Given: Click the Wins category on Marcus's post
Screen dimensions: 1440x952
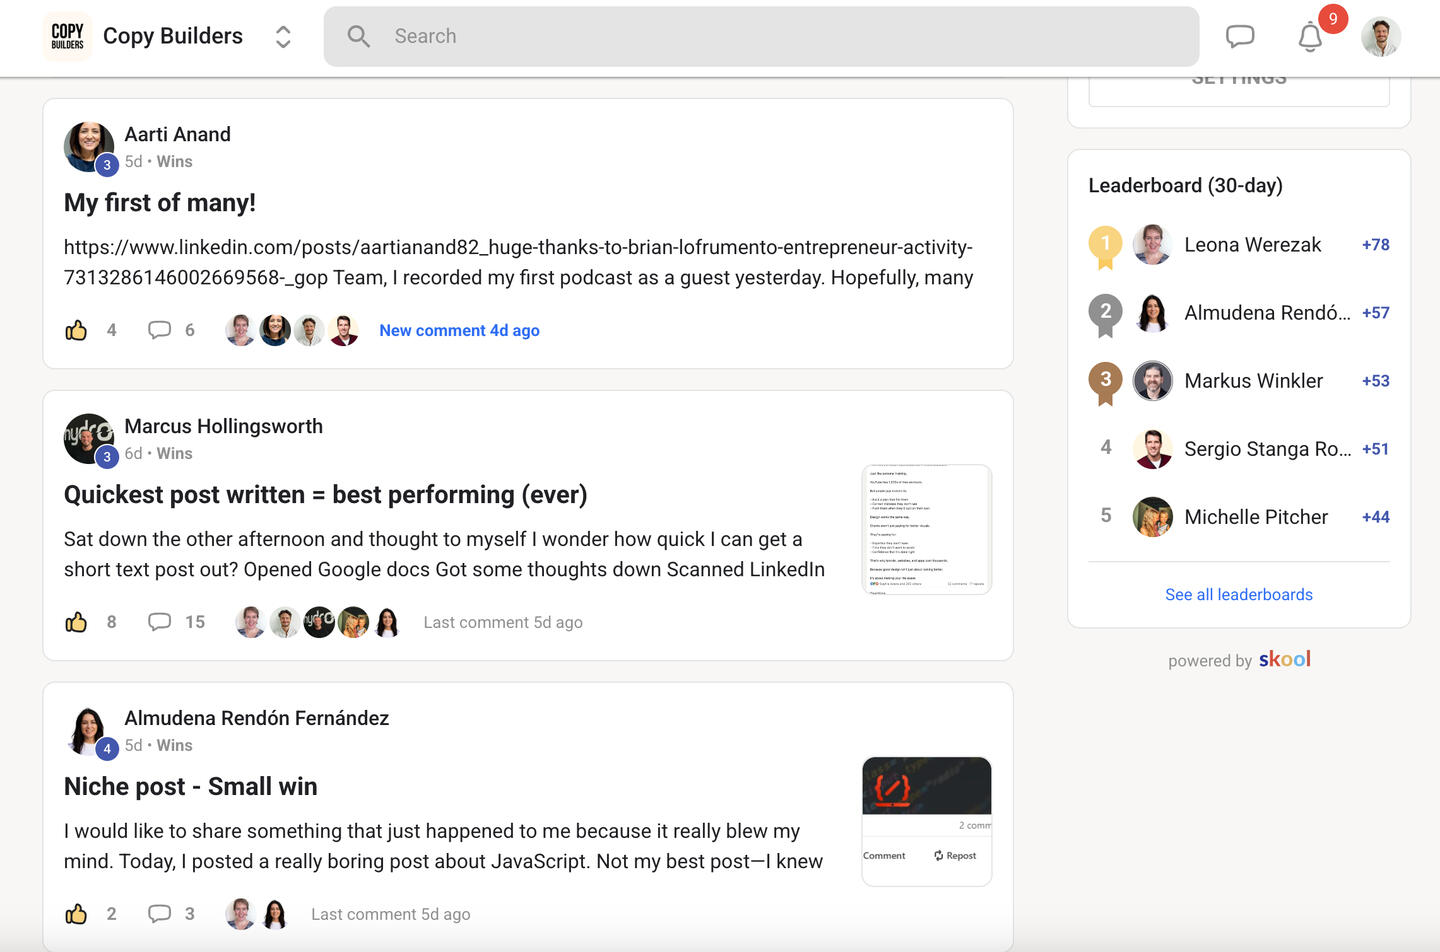Looking at the screenshot, I should [x=174, y=453].
